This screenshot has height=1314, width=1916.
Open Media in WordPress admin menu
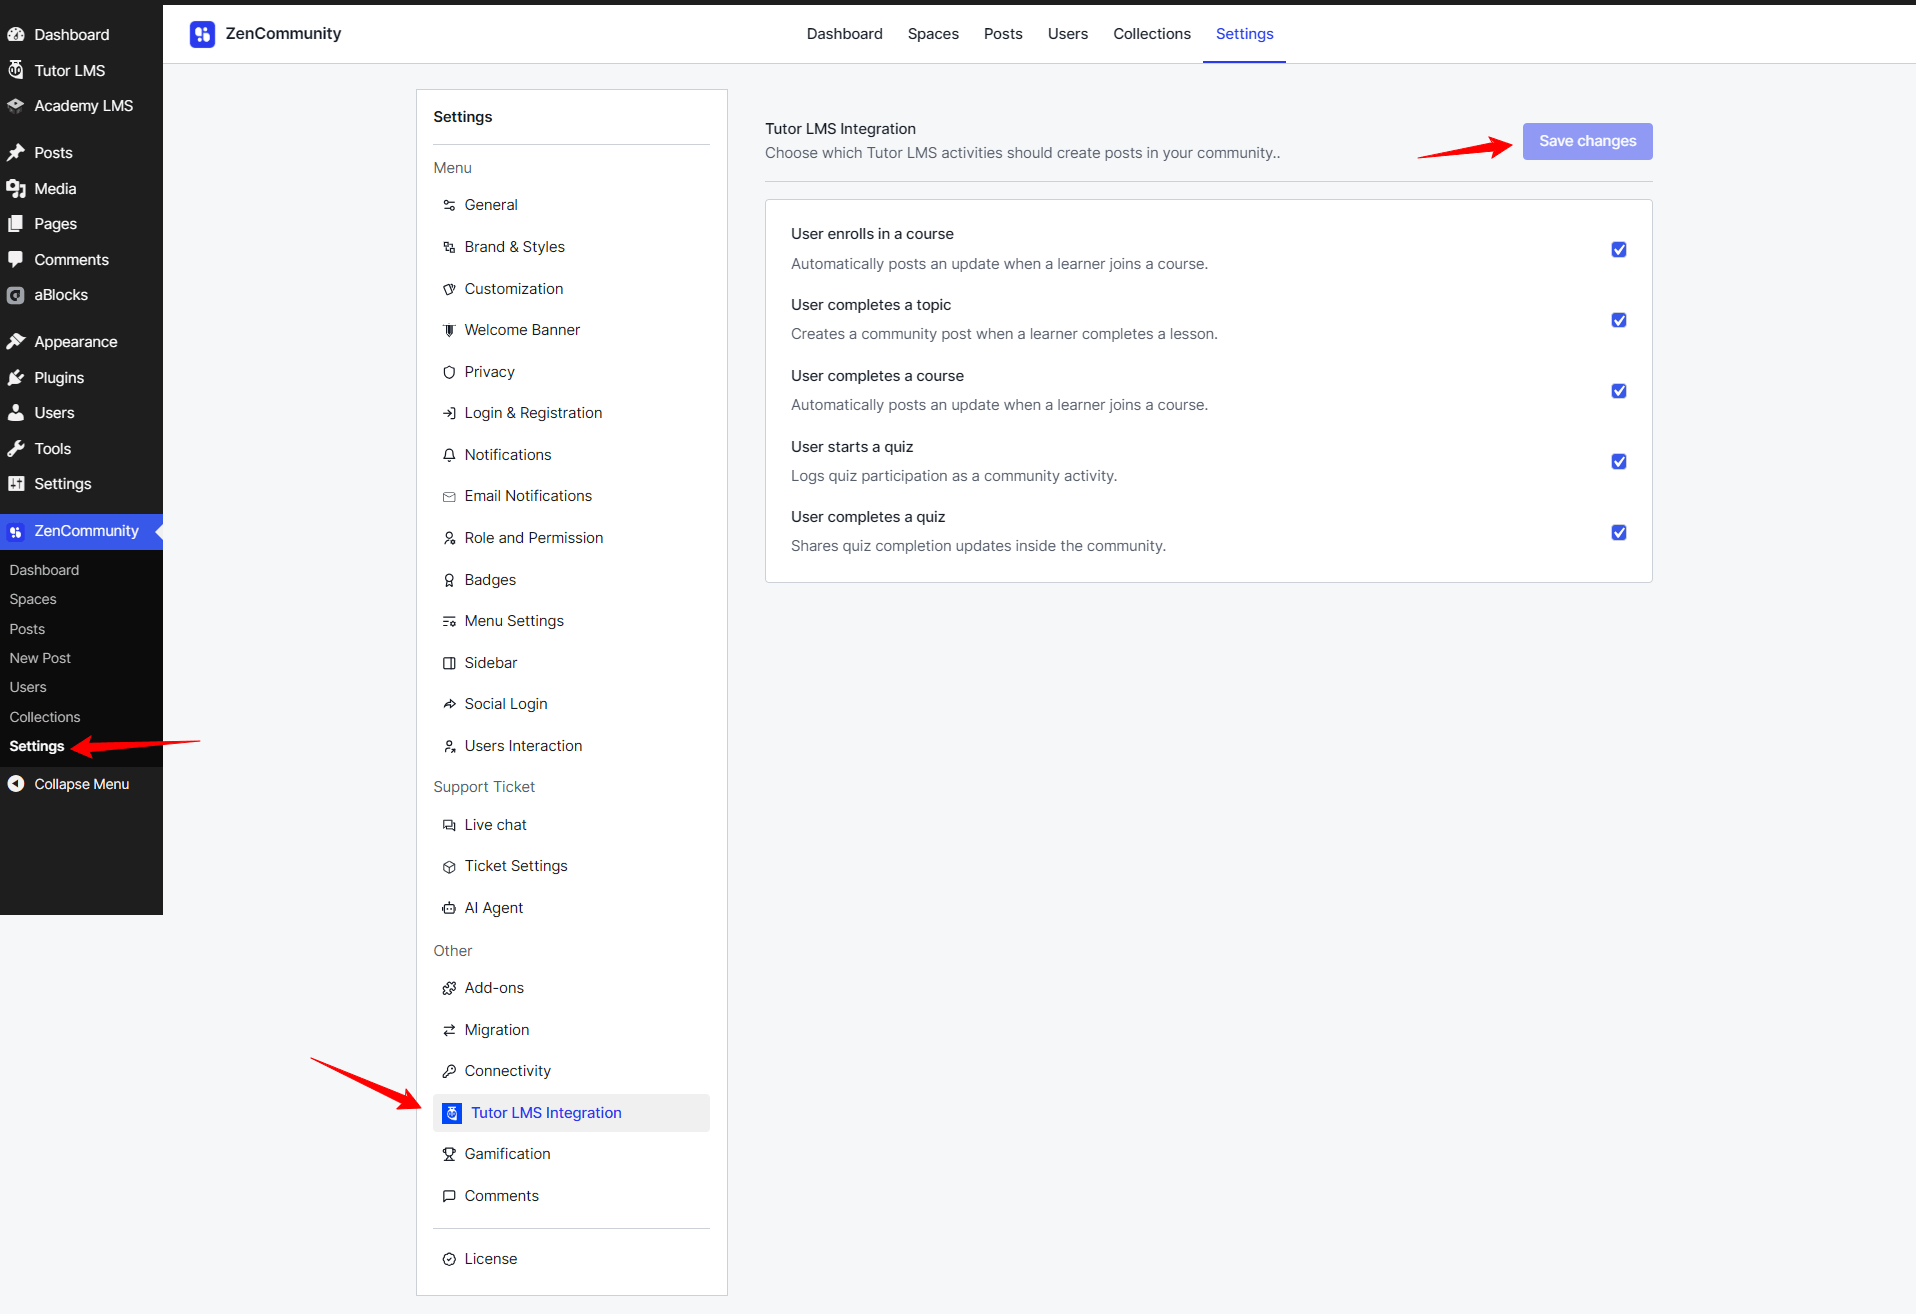tap(55, 188)
